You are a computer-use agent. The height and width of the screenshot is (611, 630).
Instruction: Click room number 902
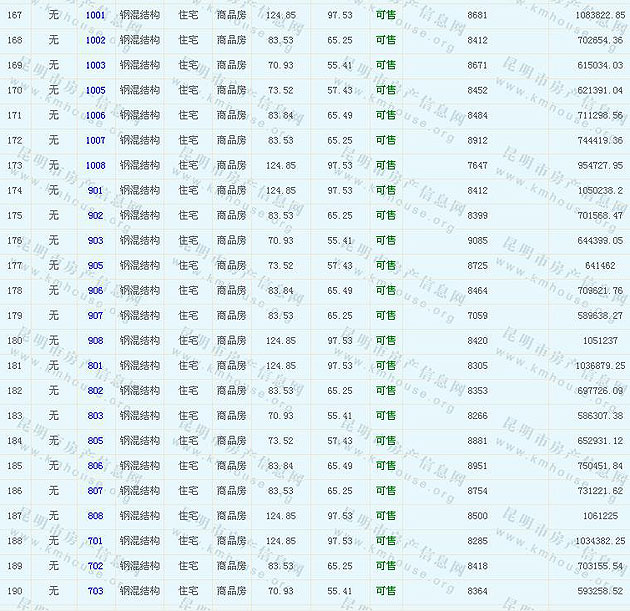pyautogui.click(x=95, y=216)
